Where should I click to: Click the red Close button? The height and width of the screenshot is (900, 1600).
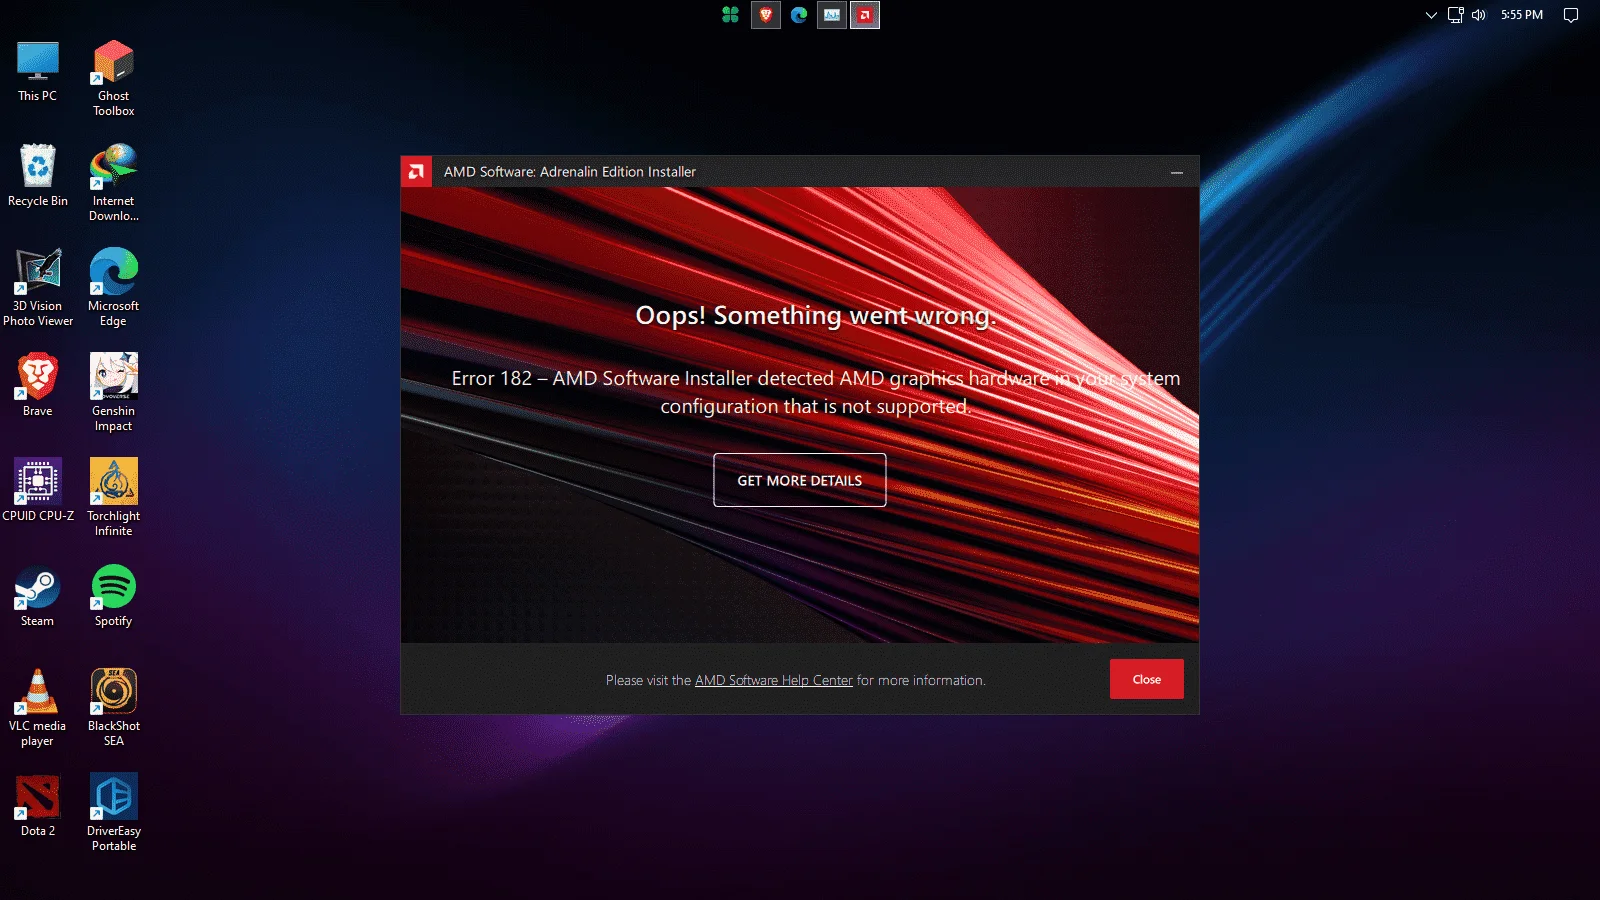(1147, 679)
